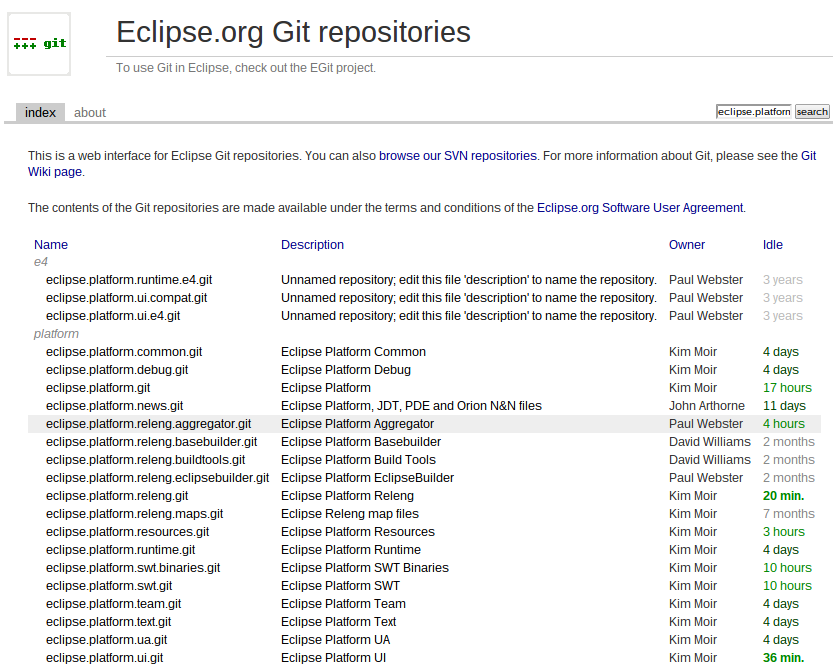The height and width of the screenshot is (664, 833).
Task: Click the 'Eclipse Platform SWT Binaries' description
Action: [x=365, y=568]
